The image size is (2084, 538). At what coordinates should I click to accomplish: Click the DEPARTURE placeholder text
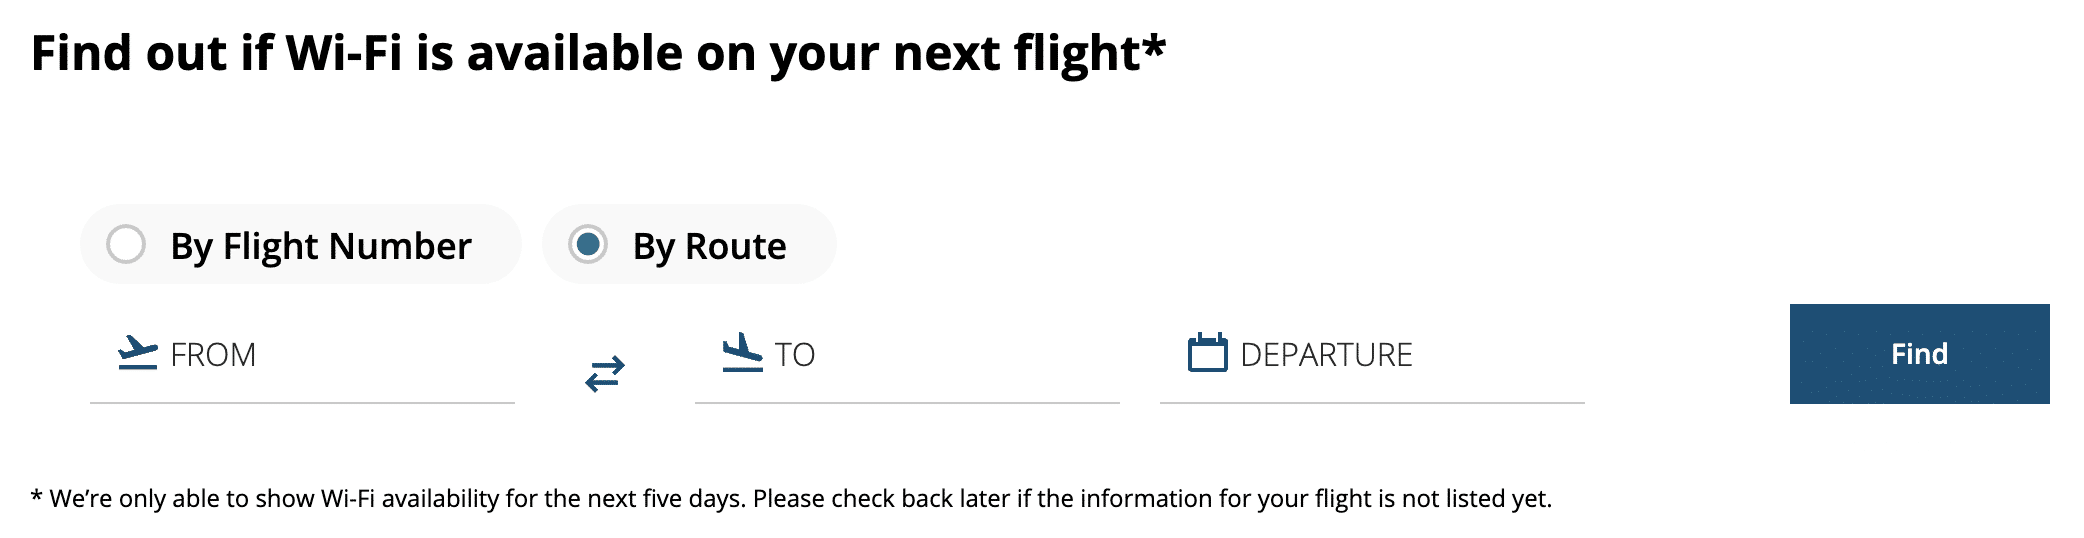click(1326, 355)
